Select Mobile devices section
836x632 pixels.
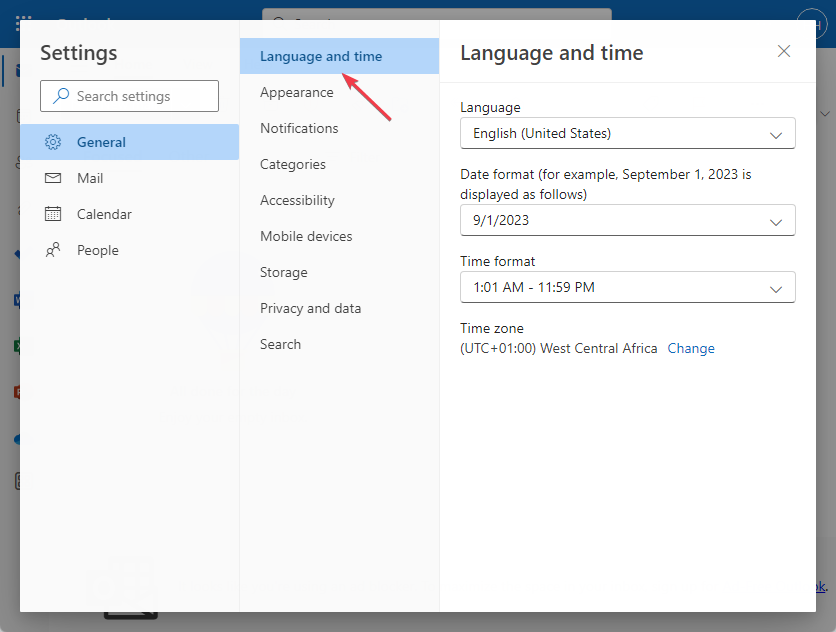306,236
